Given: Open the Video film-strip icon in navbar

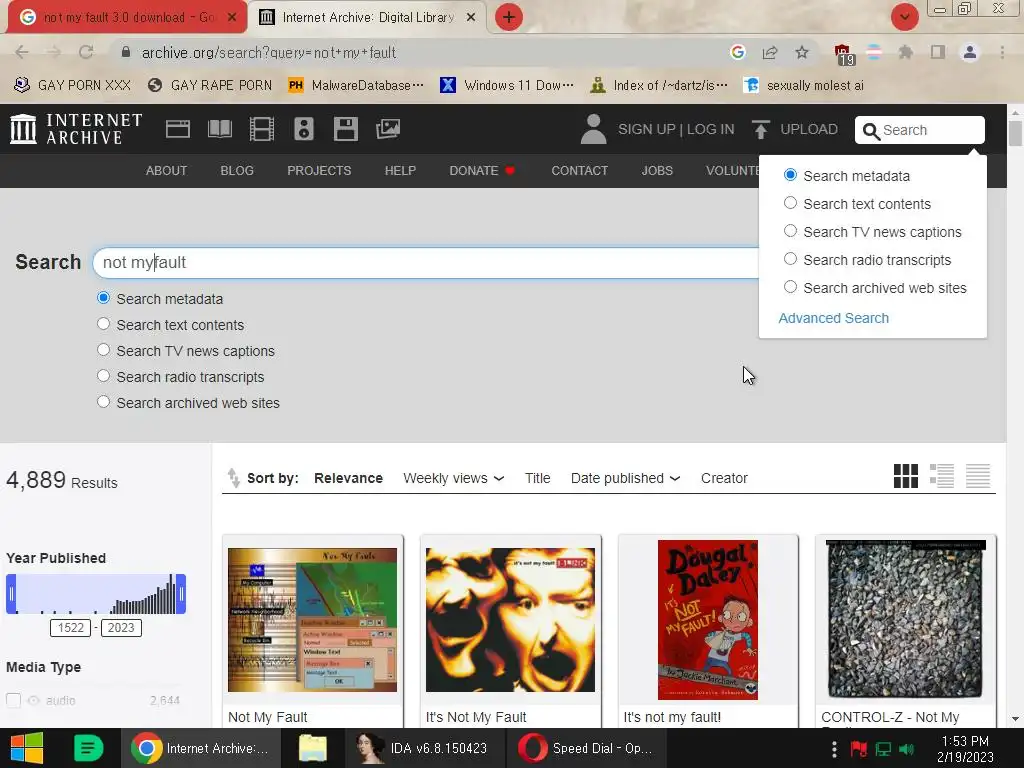Looking at the screenshot, I should coord(261,129).
